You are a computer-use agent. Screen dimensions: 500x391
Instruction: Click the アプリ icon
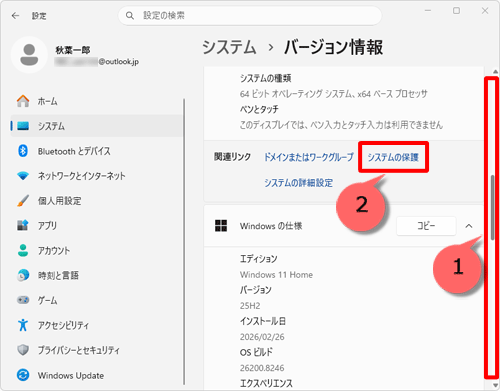(x=23, y=225)
